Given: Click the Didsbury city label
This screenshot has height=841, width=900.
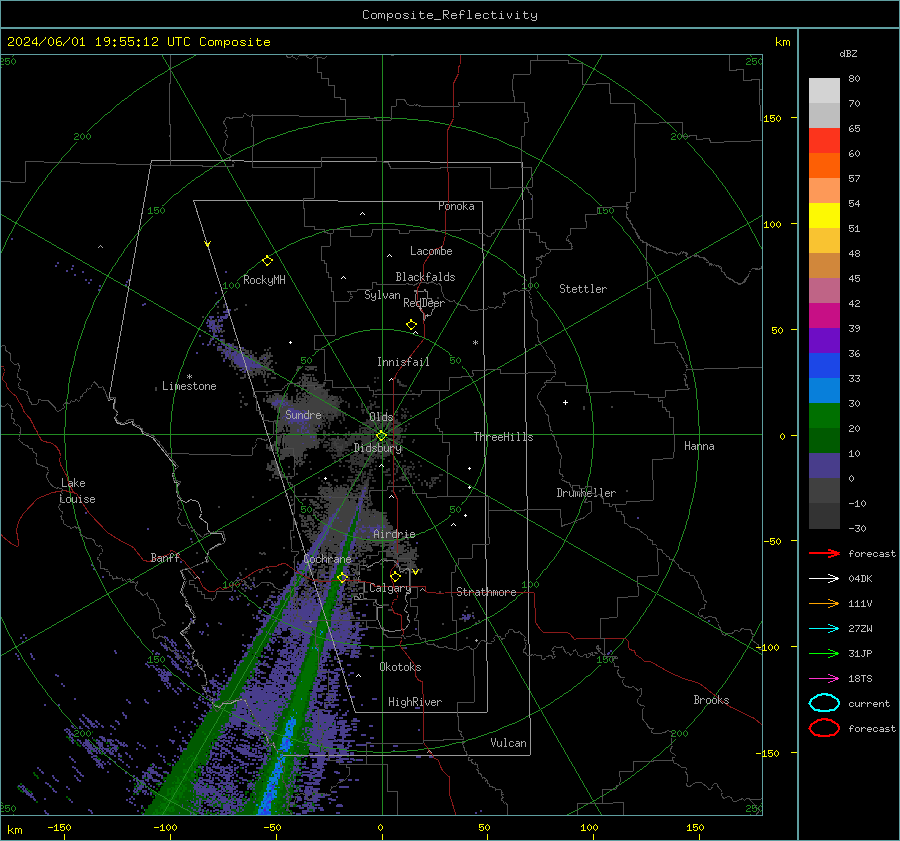Looking at the screenshot, I should pyautogui.click(x=378, y=448).
